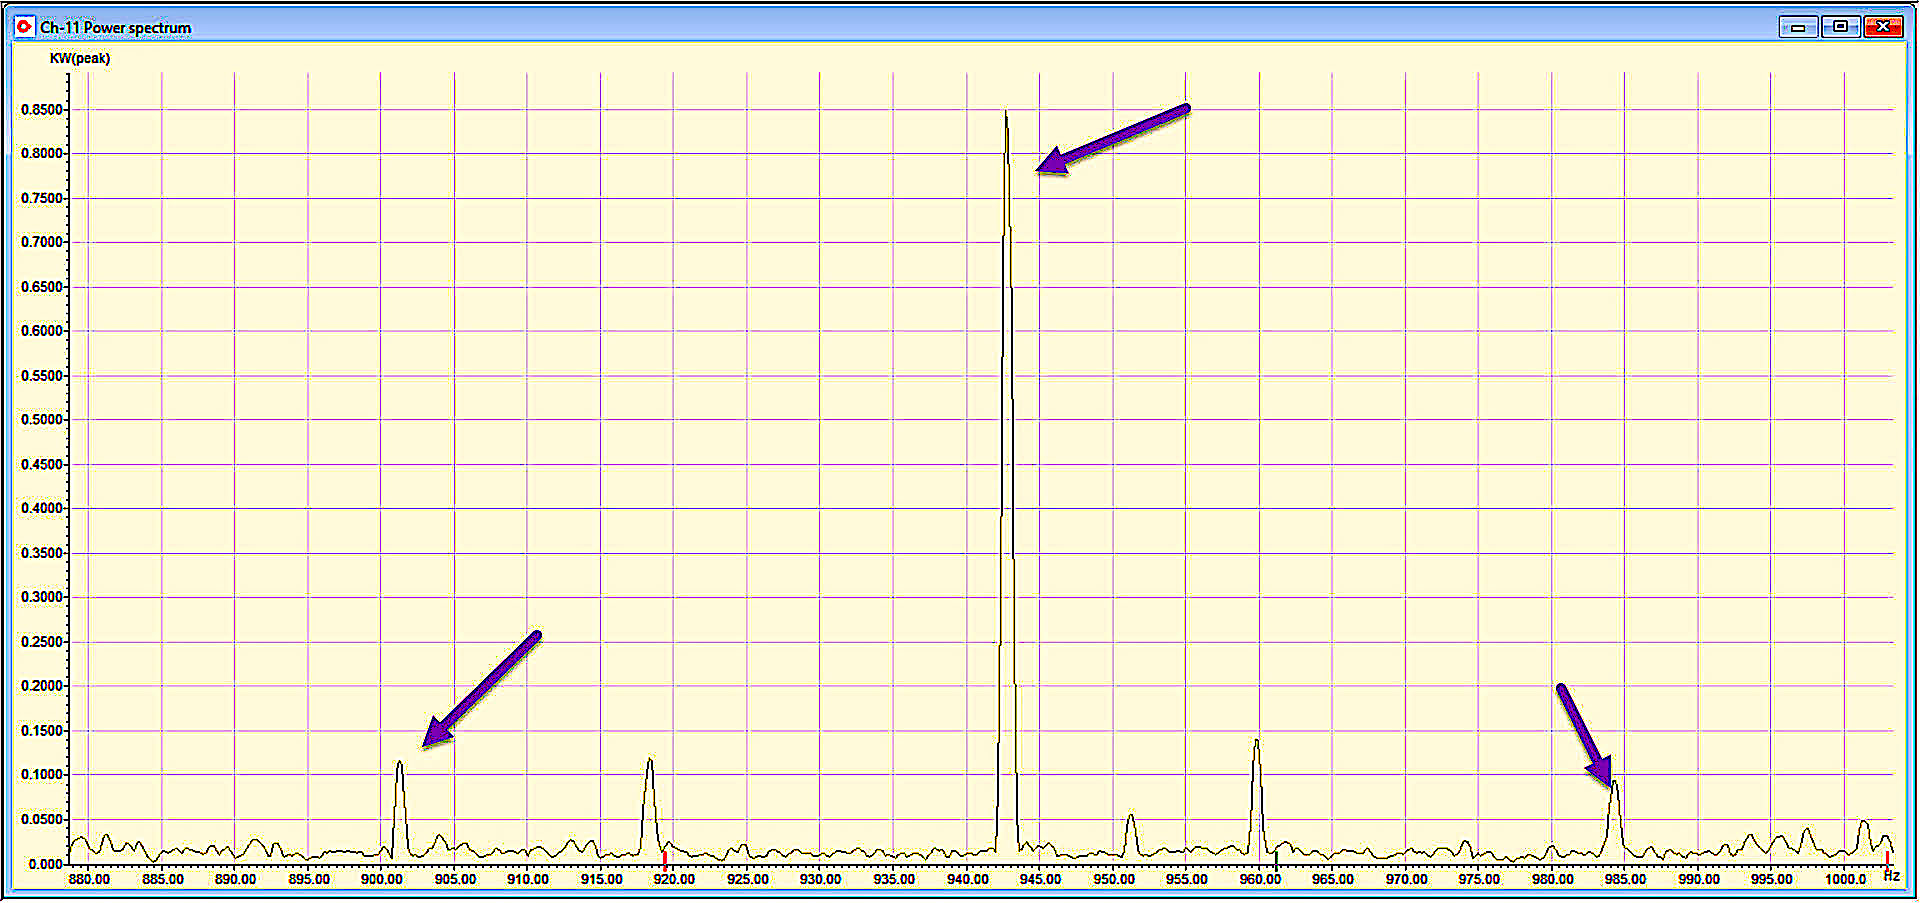Click the 0.8000 Y-axis value

click(x=42, y=154)
